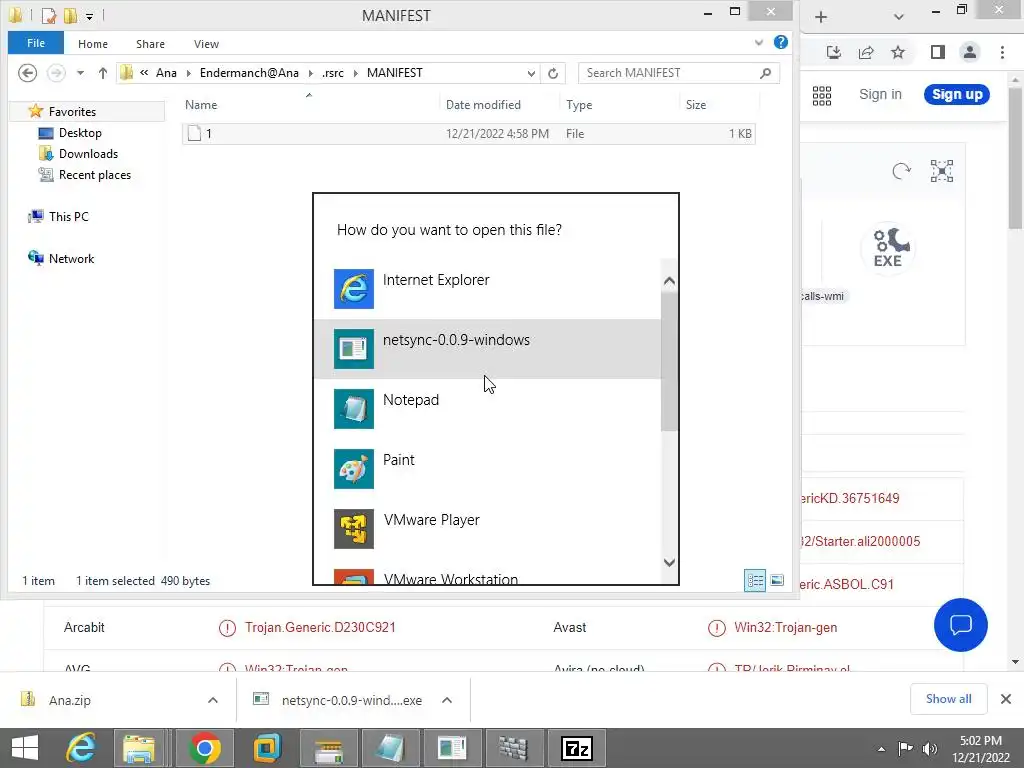Expand the path chevron before Ana
The height and width of the screenshot is (768, 1024).
pyautogui.click(x=144, y=72)
